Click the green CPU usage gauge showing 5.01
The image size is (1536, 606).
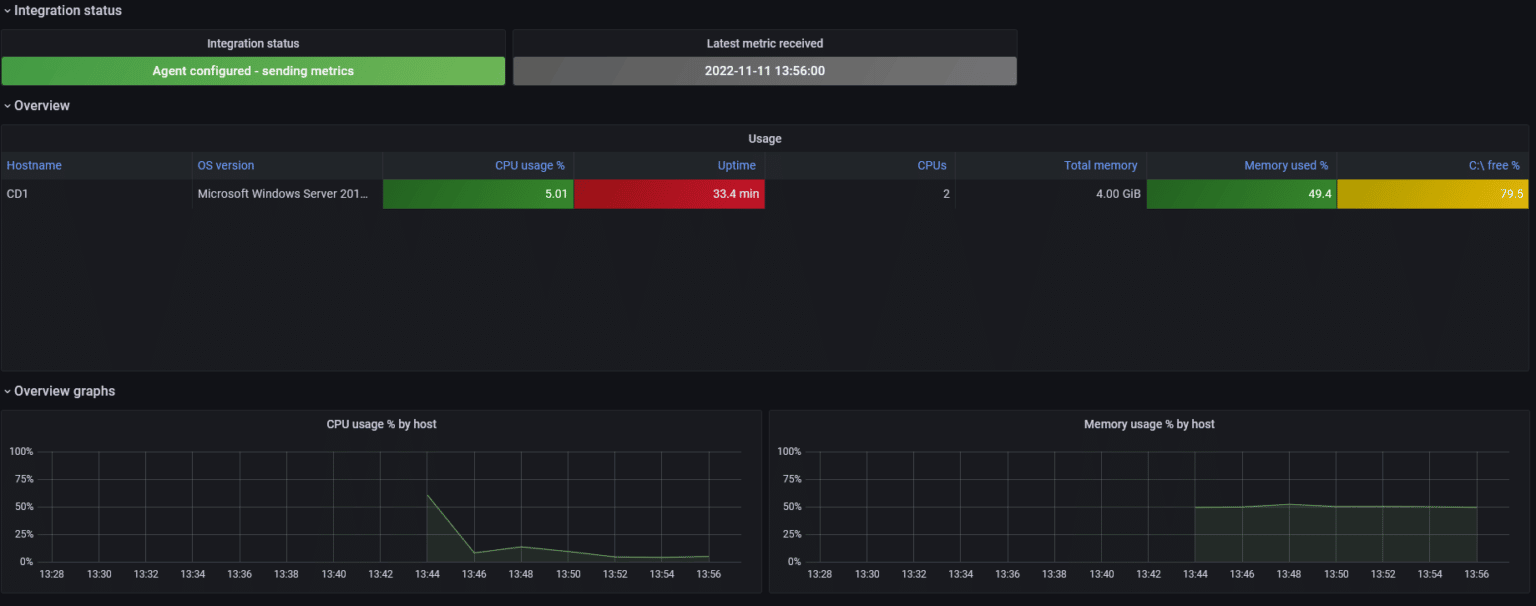click(478, 193)
